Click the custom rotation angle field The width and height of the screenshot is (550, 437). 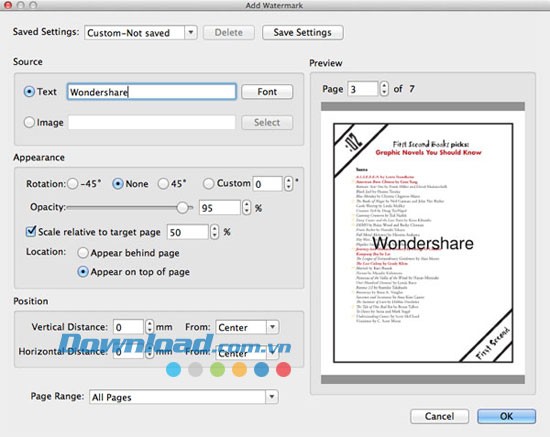point(268,184)
